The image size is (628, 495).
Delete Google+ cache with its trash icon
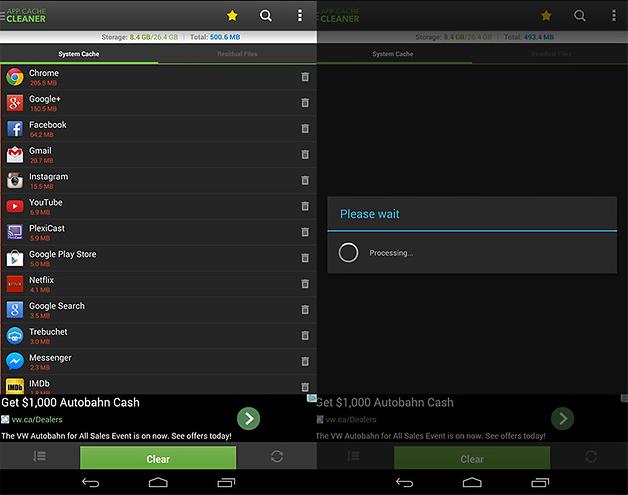(305, 103)
